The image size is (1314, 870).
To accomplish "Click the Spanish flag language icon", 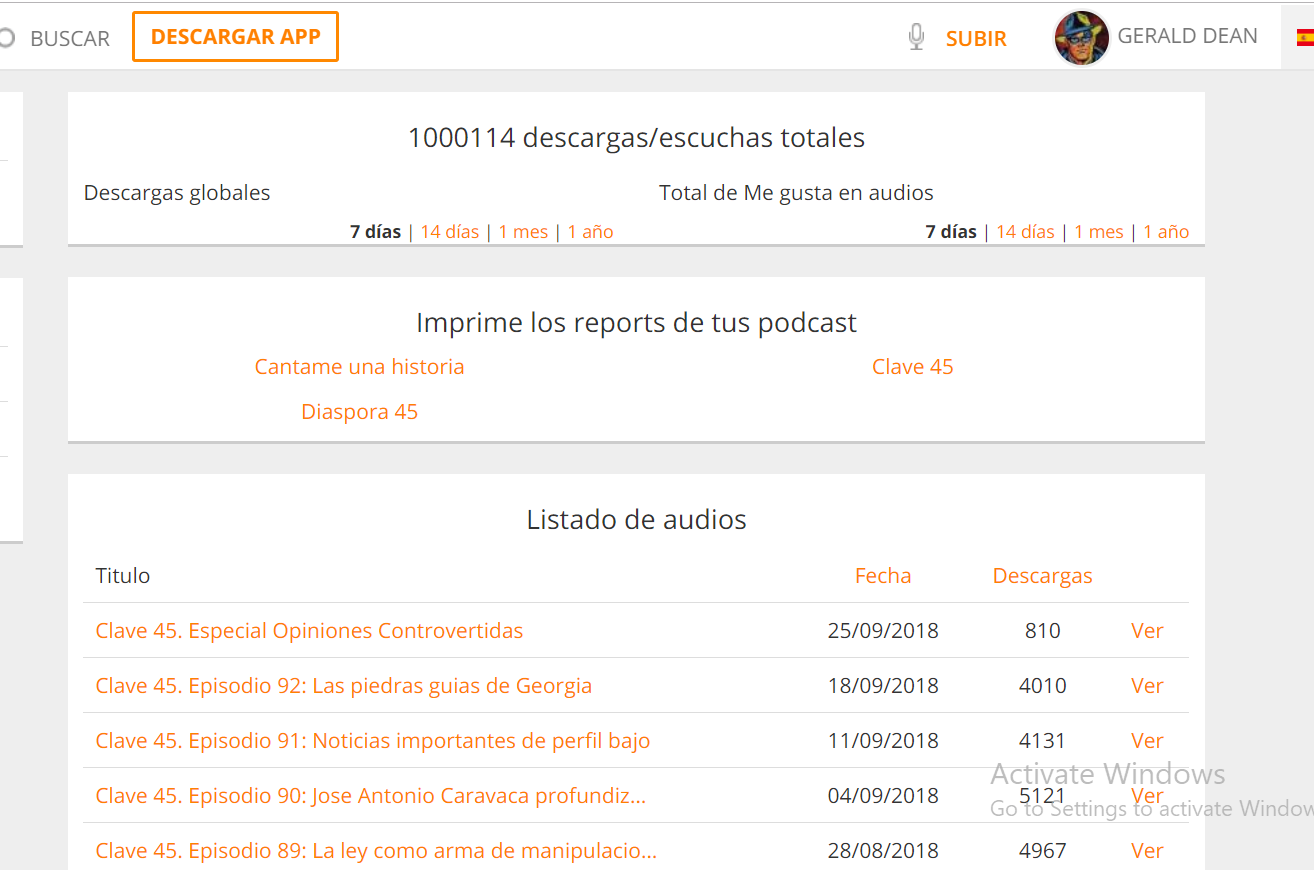I will 1304,38.
